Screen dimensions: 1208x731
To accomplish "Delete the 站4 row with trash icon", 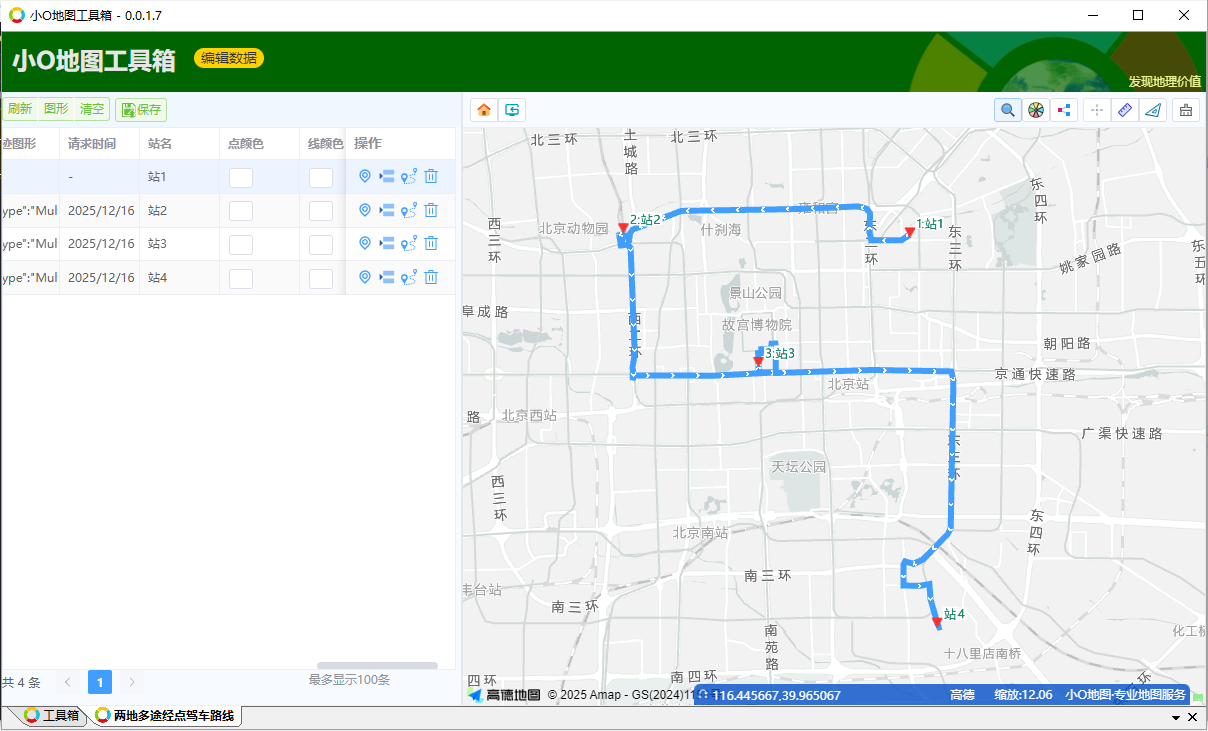I will (x=431, y=277).
